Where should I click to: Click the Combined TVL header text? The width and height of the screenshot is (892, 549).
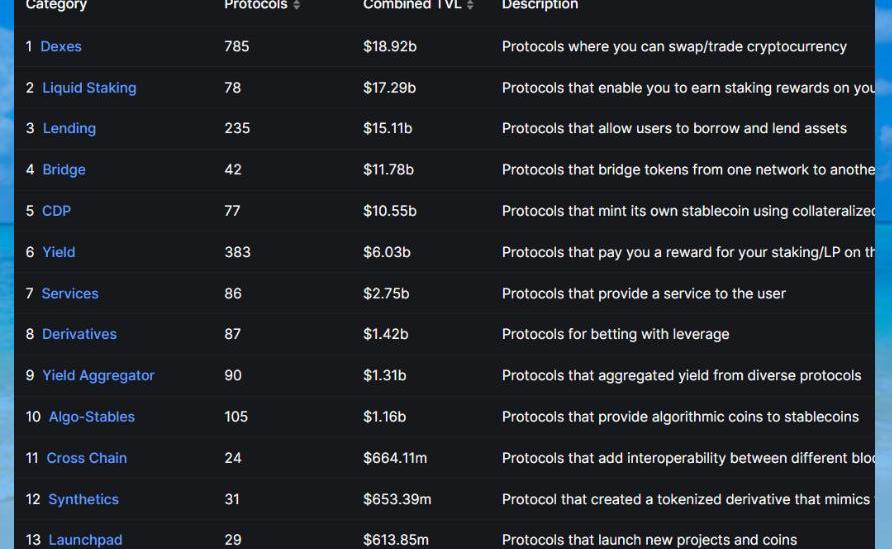pos(412,5)
